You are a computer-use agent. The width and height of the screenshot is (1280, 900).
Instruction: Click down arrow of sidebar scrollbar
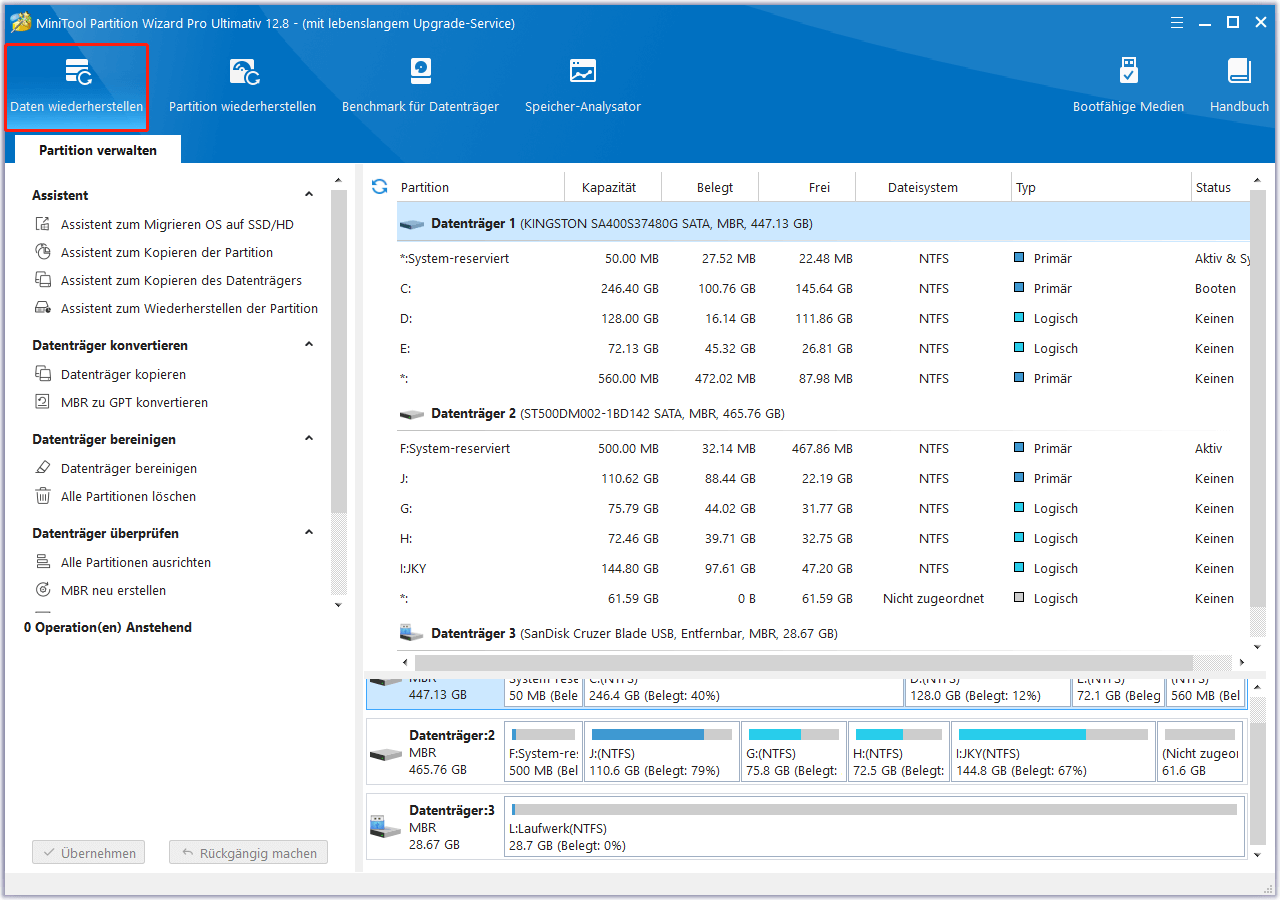tap(338, 605)
